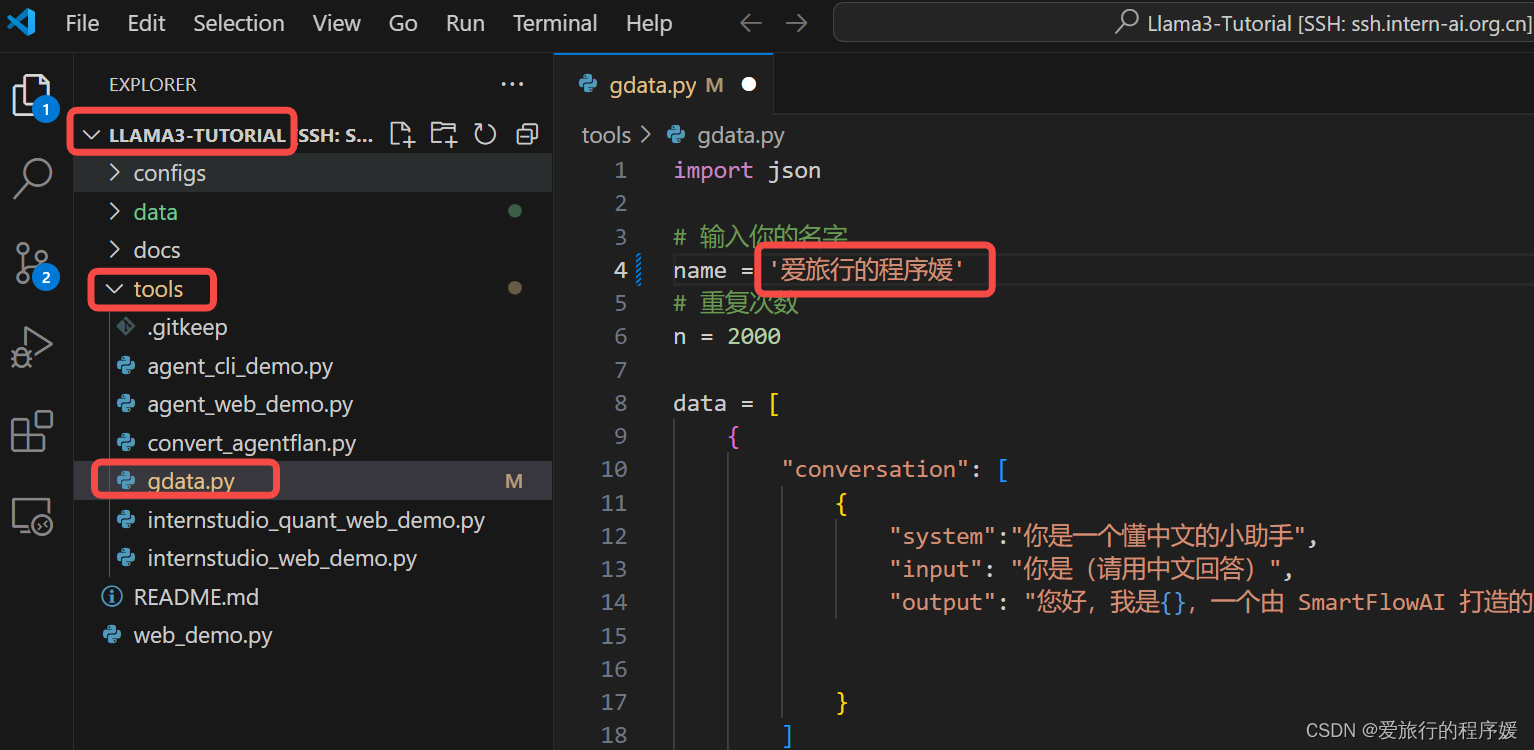
Task: Open the Search view icon
Action: pyautogui.click(x=32, y=178)
